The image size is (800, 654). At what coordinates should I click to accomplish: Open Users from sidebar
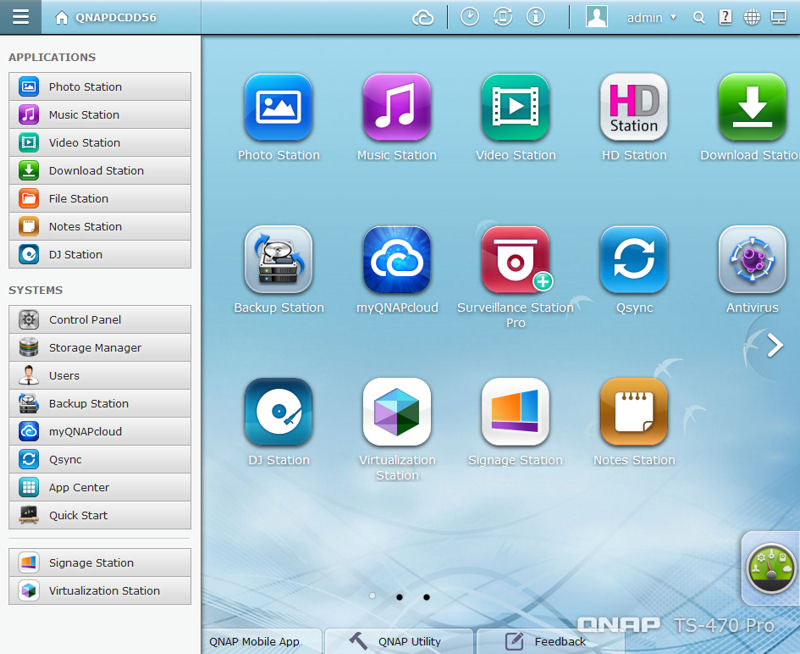pos(99,375)
